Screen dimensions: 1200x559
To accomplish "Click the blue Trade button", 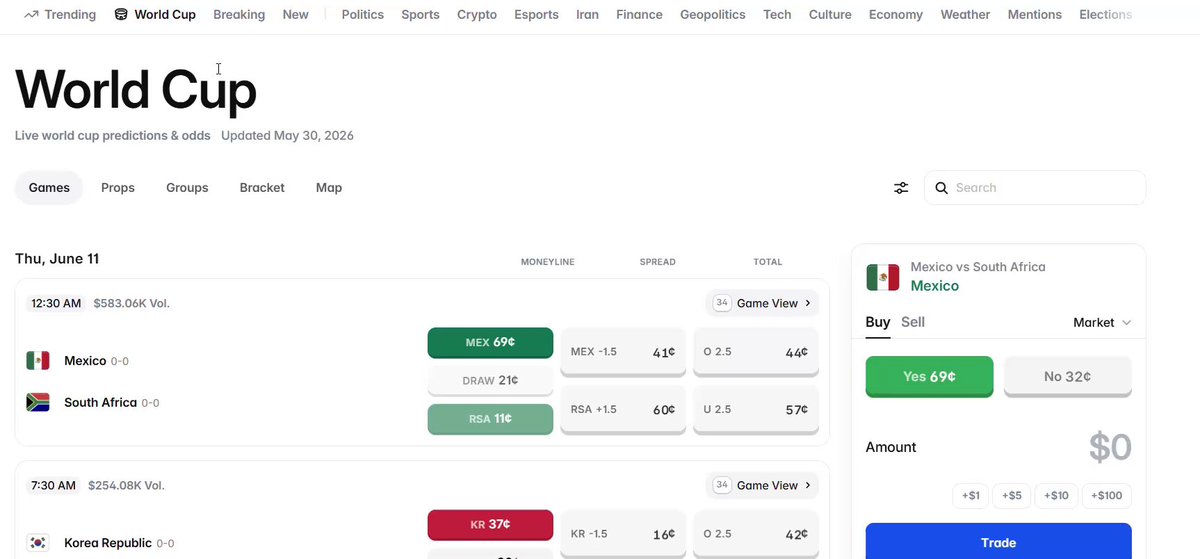I will [x=998, y=541].
